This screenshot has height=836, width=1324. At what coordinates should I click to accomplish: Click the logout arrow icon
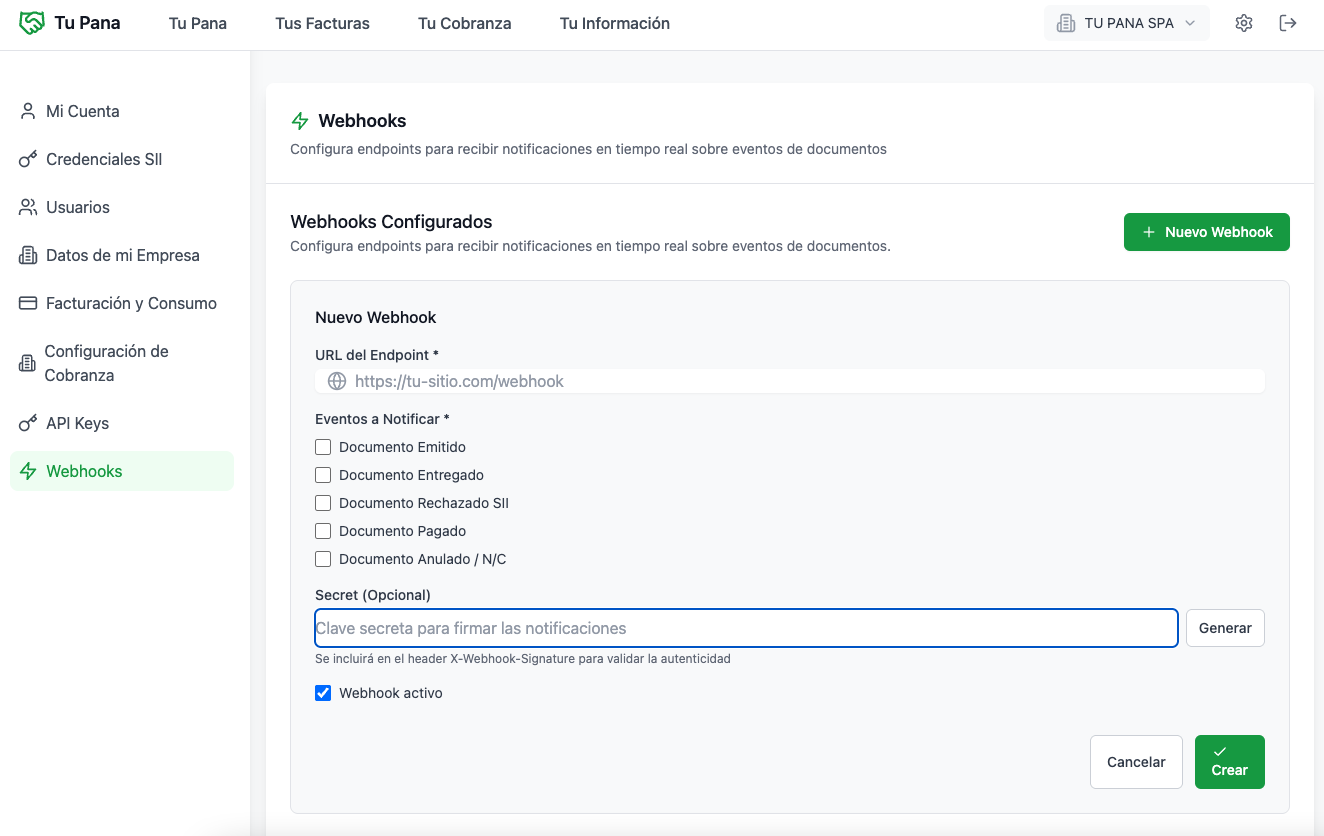(1289, 22)
